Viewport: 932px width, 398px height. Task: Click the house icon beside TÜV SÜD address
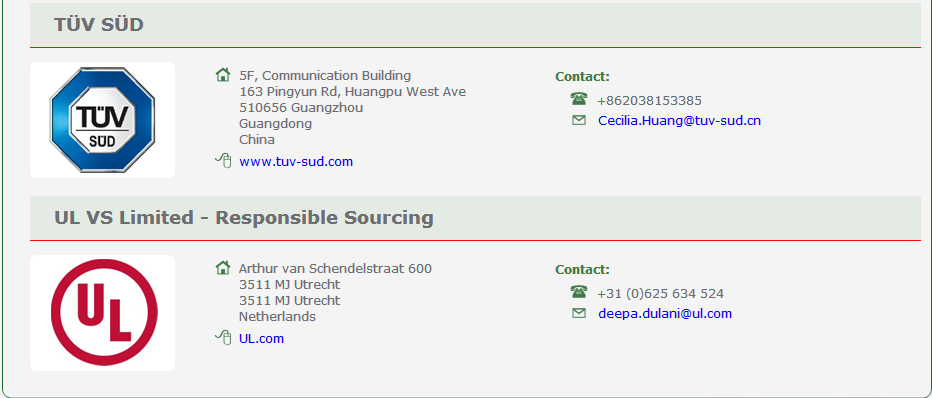223,75
